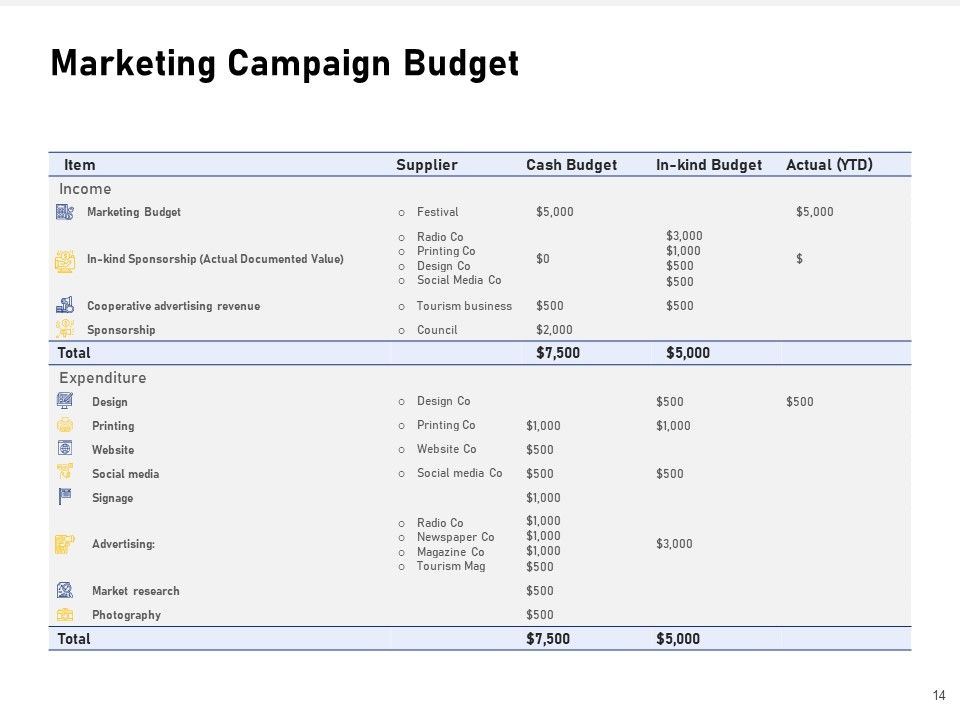Click the Advertising $3,000 in-kind value
Viewport: 960px width, 720px height.
675,544
